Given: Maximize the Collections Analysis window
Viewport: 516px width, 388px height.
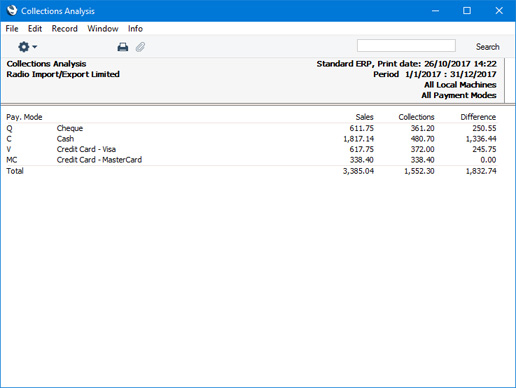Looking at the screenshot, I should click(467, 11).
